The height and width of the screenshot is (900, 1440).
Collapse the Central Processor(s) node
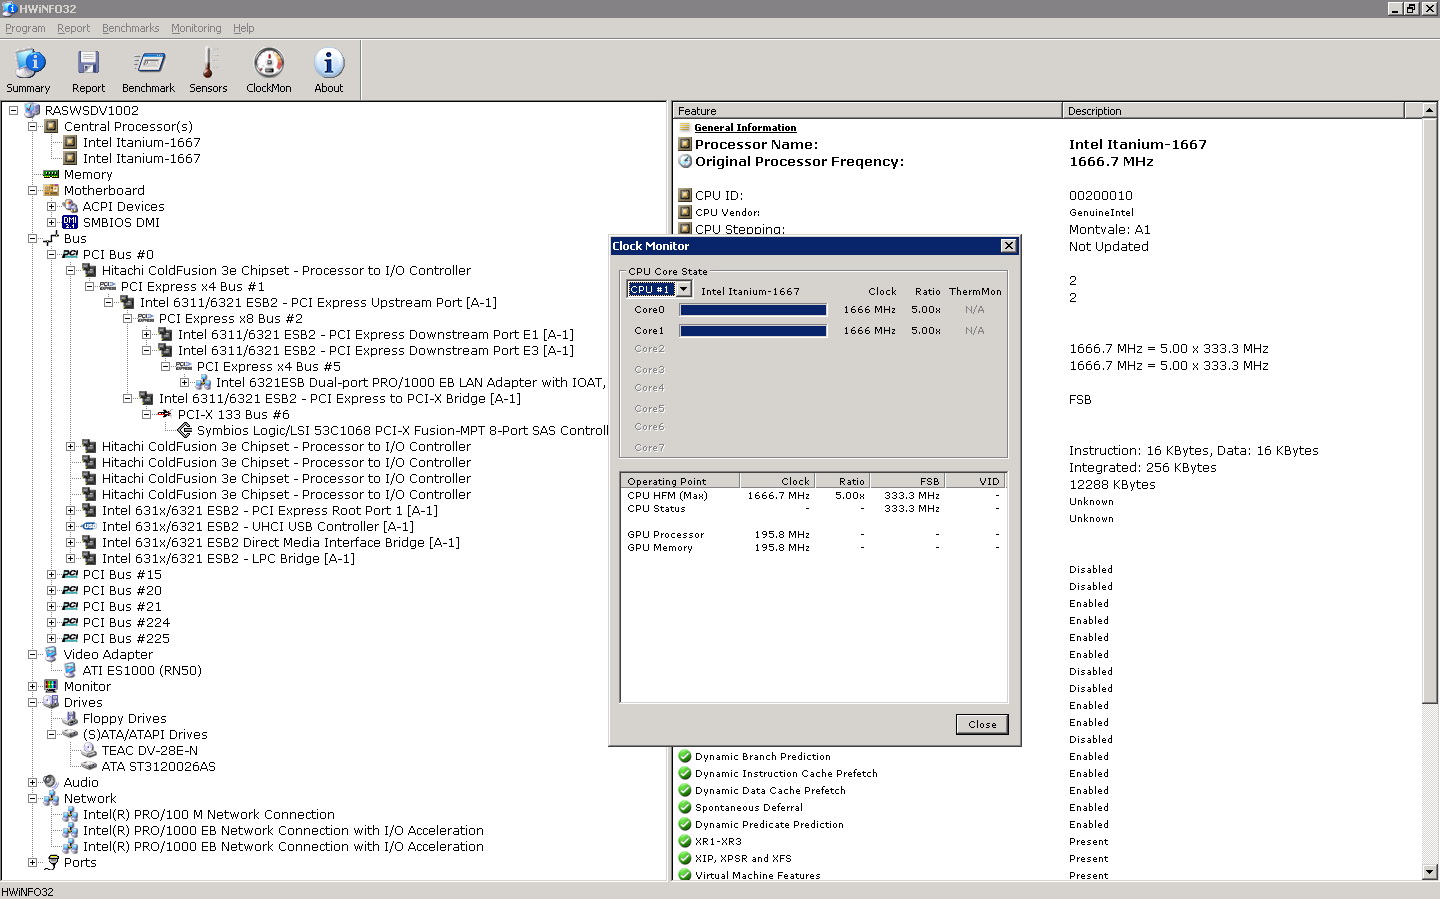(x=33, y=126)
